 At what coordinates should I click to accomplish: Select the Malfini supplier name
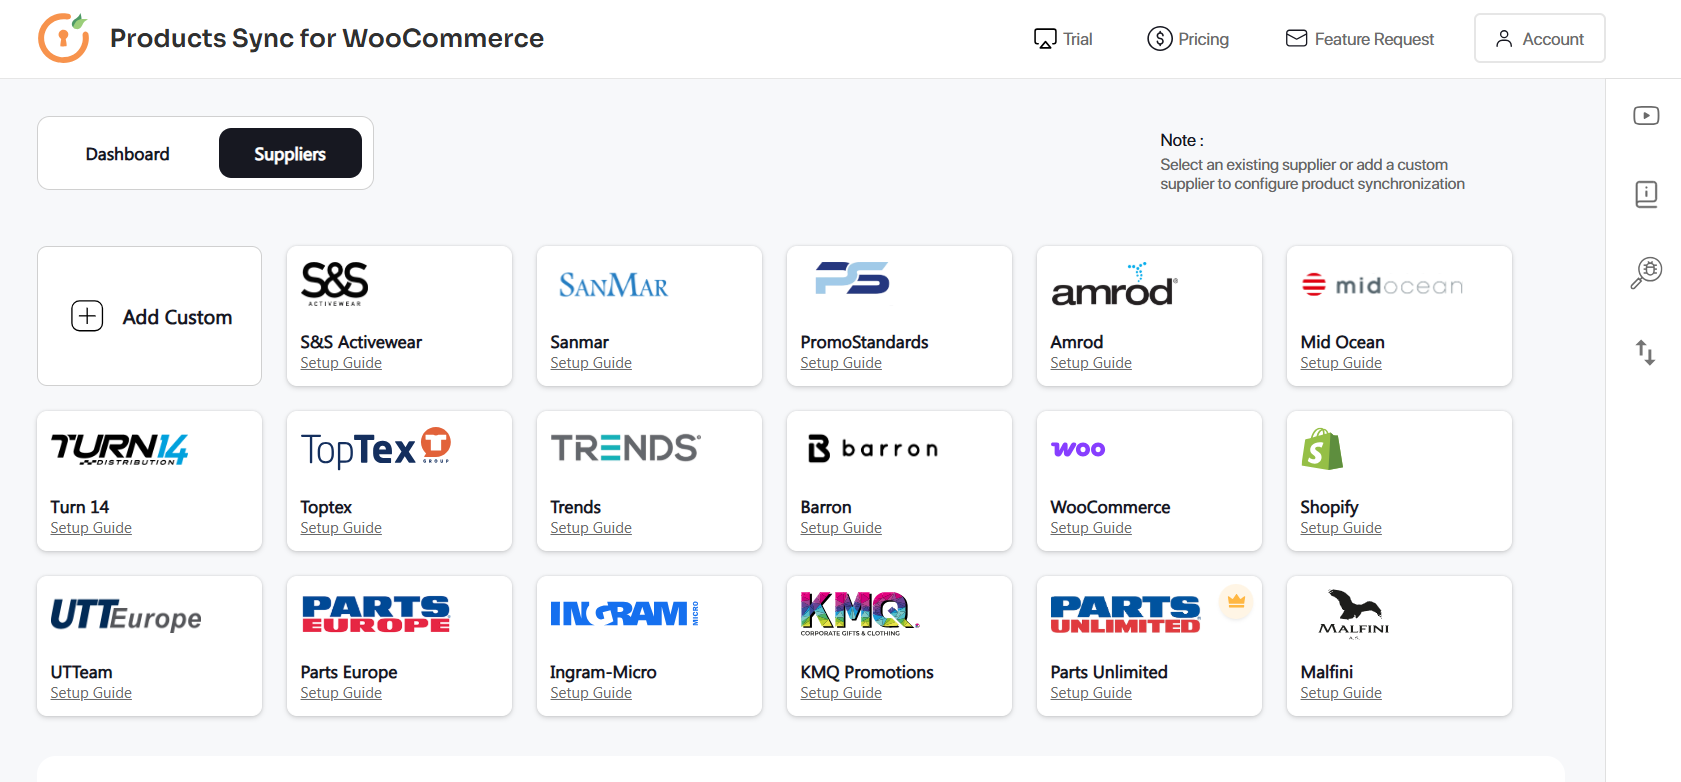click(x=1326, y=672)
